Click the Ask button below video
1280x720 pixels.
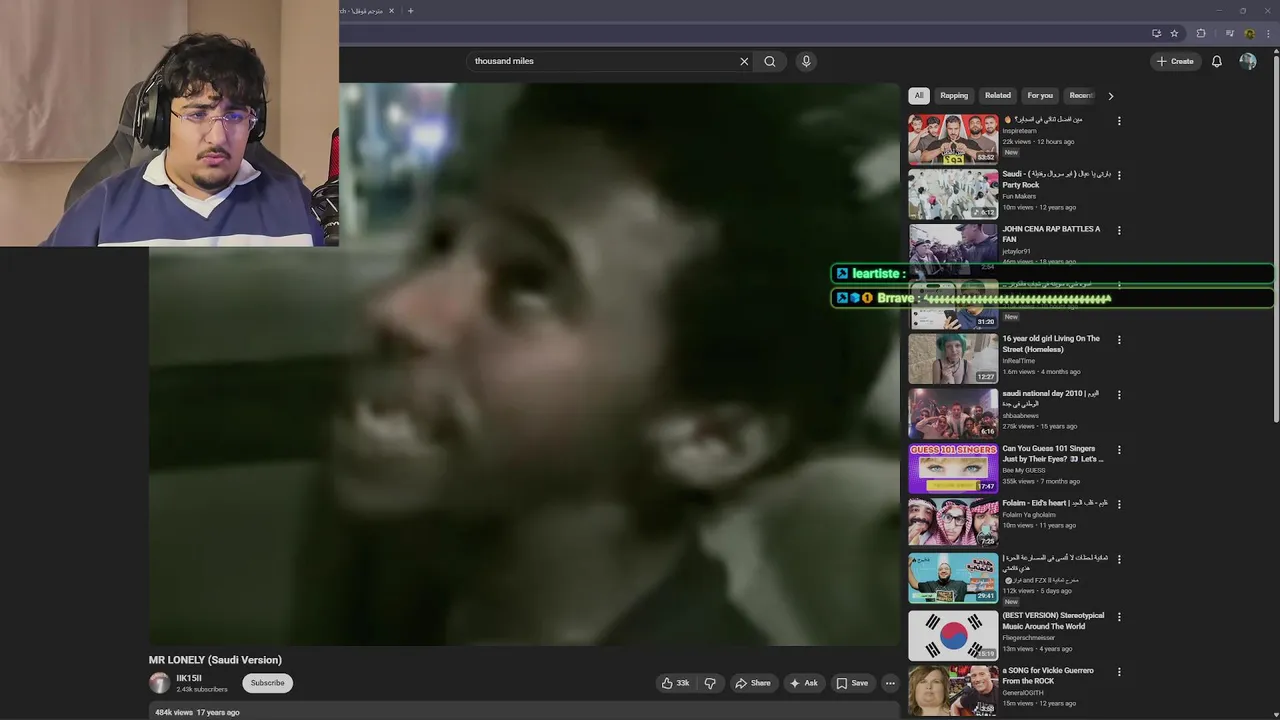[804, 683]
